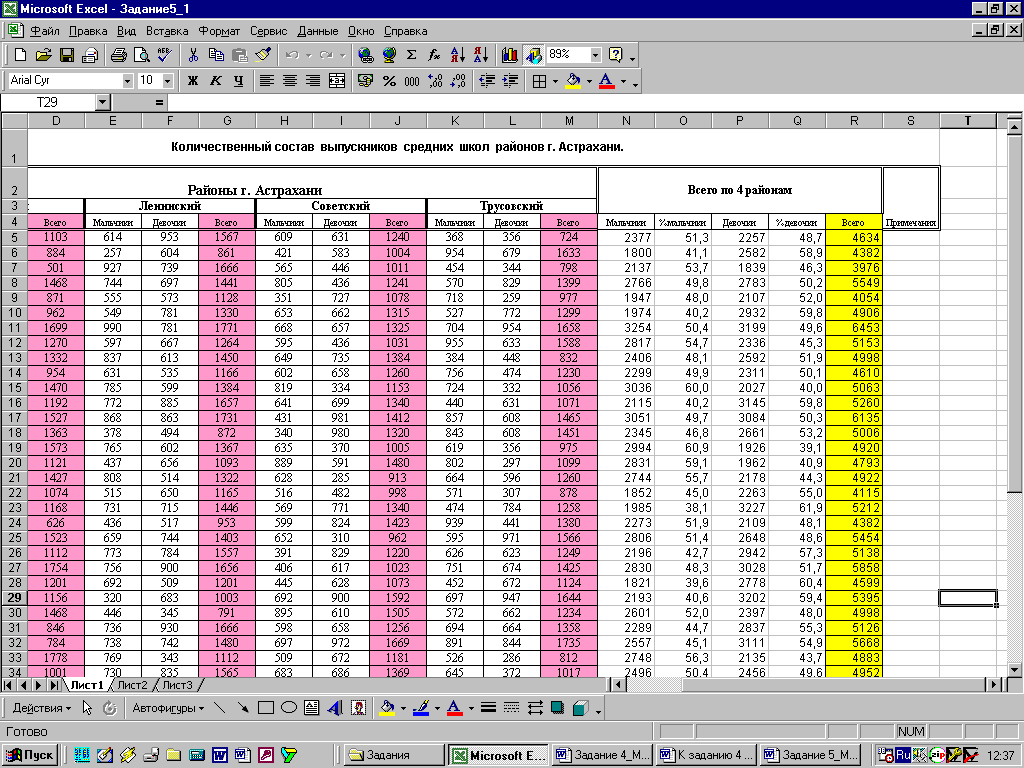This screenshot has height=768, width=1024.
Task: Select the Line drawing tool
Action: pos(220,708)
